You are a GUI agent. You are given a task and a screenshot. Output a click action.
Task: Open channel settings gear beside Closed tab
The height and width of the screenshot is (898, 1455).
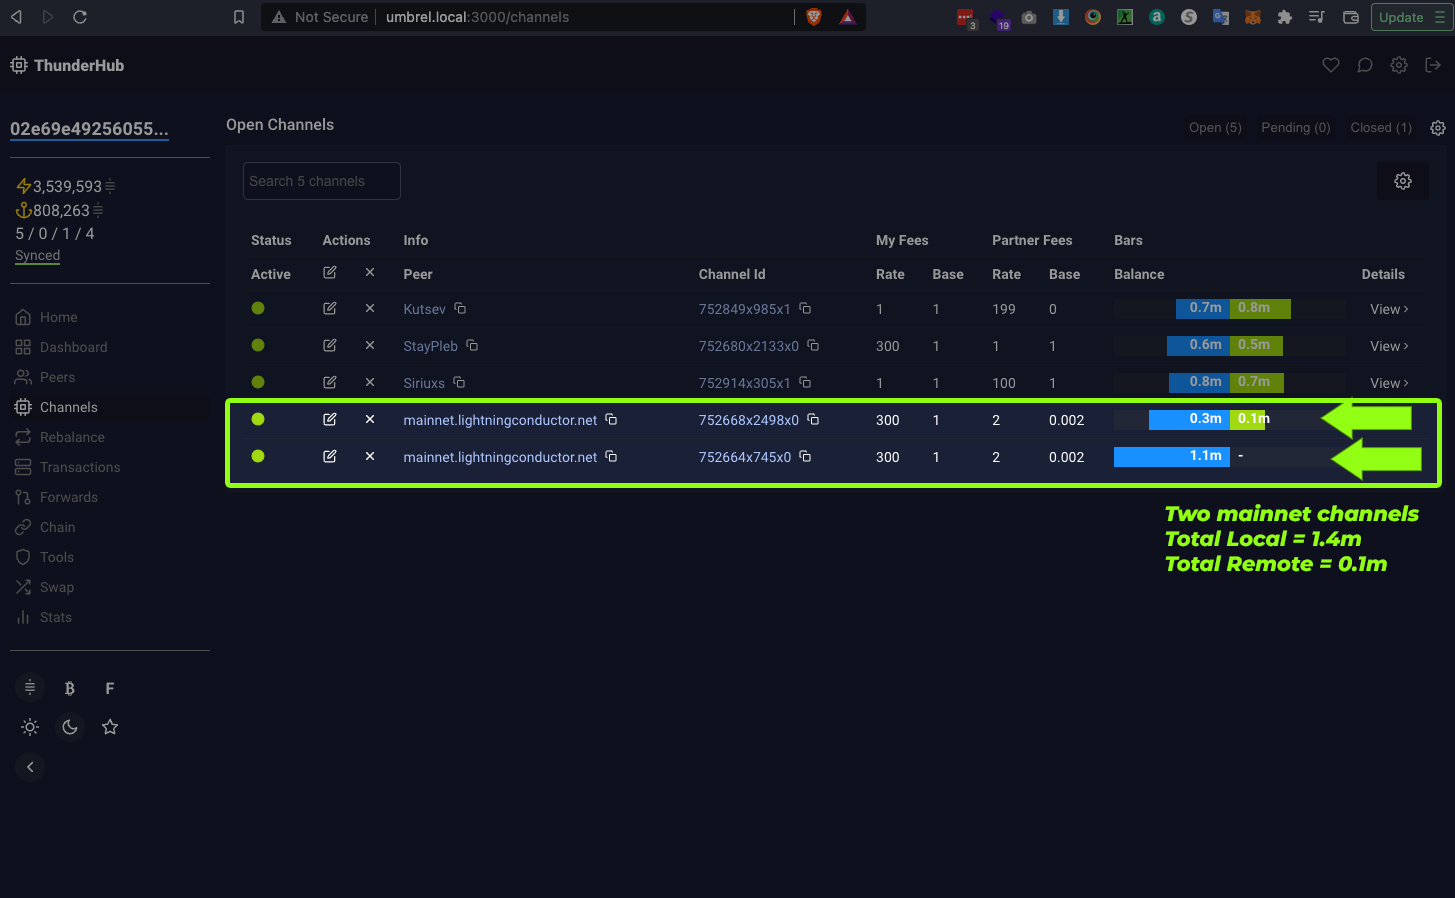click(1438, 128)
